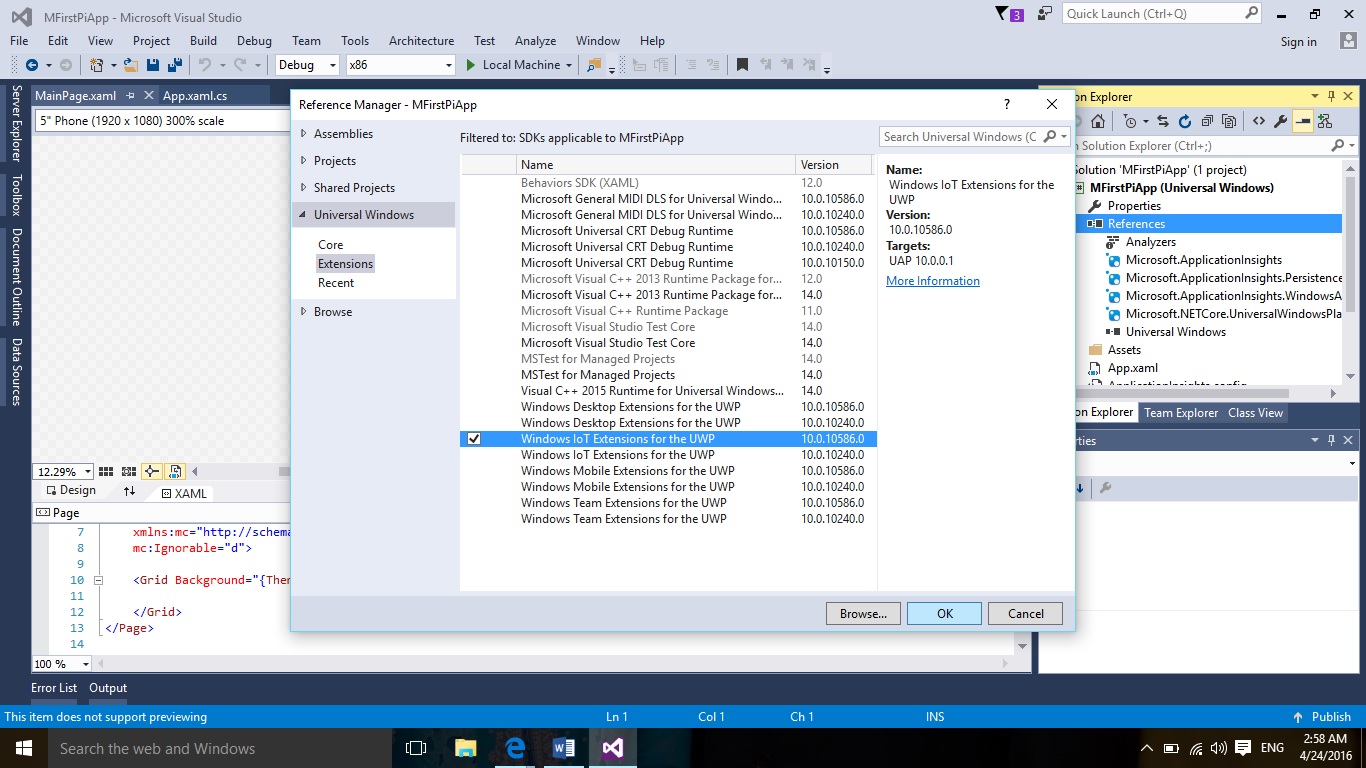The image size is (1366, 768).
Task: Click Sync with Active Document icon
Action: pyautogui.click(x=1163, y=122)
